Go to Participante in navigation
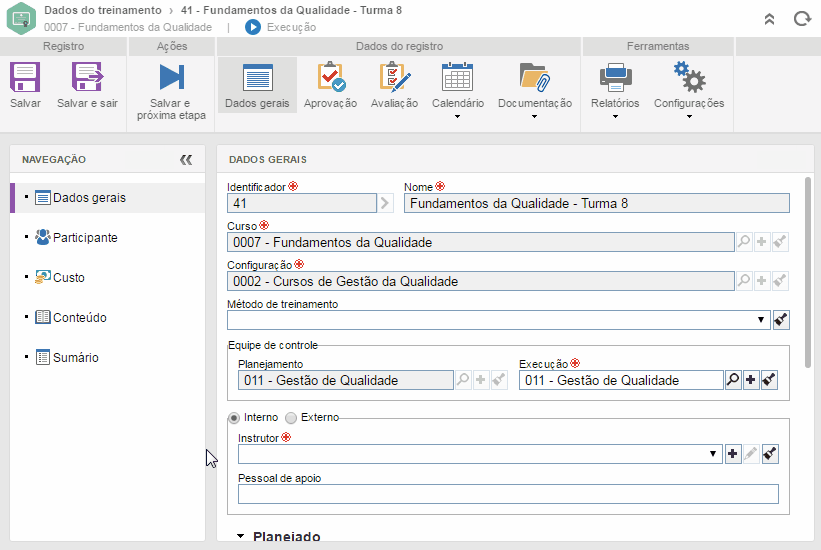The image size is (821, 550). click(x=84, y=238)
